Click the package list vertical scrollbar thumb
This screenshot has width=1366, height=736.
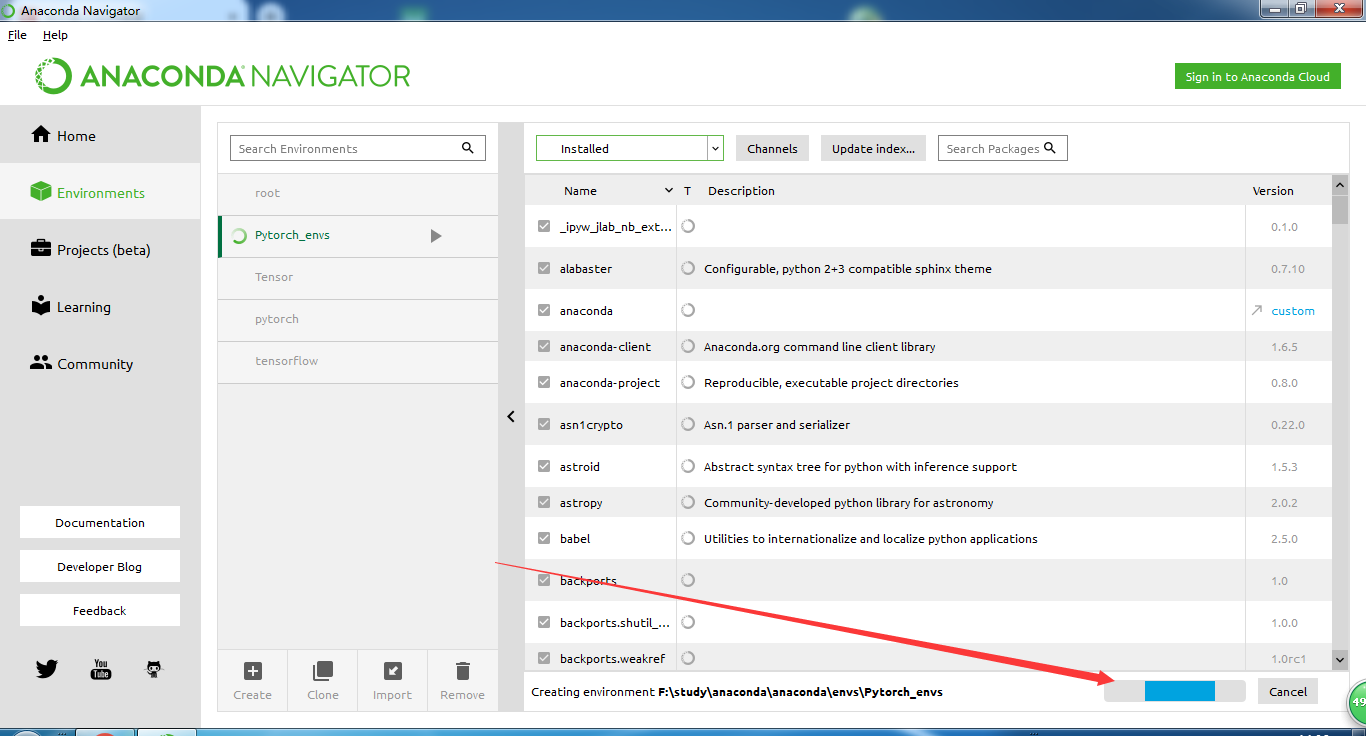[1340, 210]
